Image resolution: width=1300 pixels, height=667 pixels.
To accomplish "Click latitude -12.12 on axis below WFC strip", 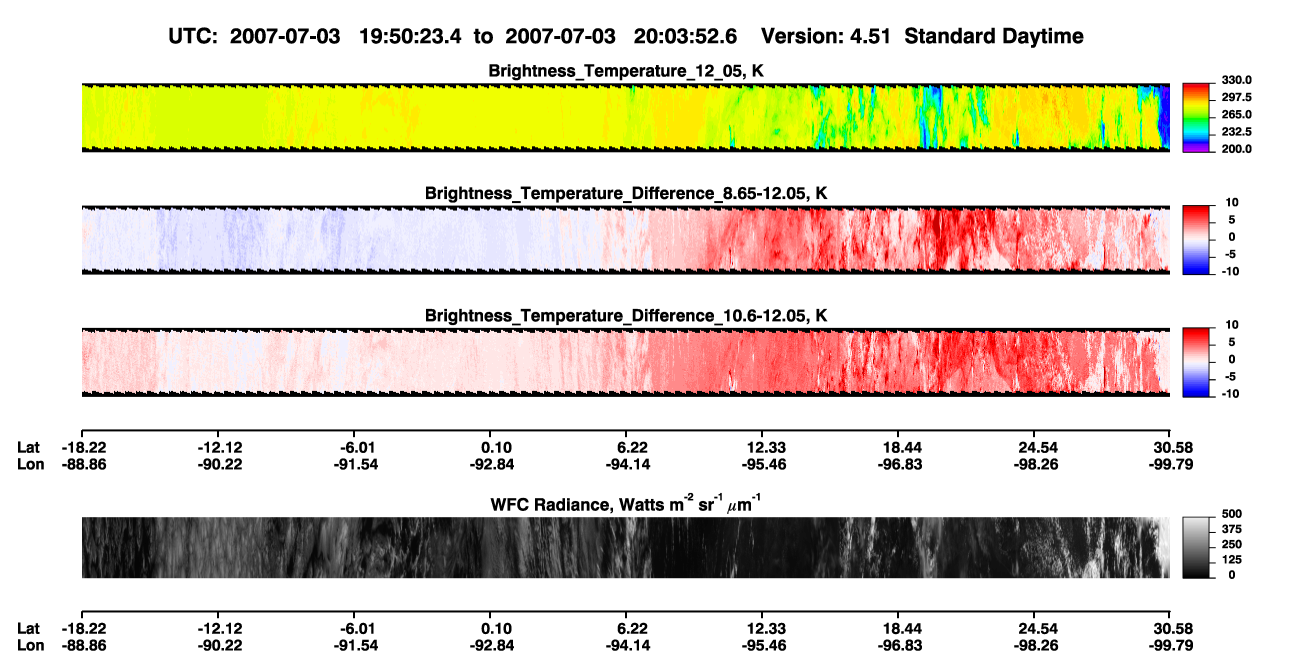I will 219,628.
